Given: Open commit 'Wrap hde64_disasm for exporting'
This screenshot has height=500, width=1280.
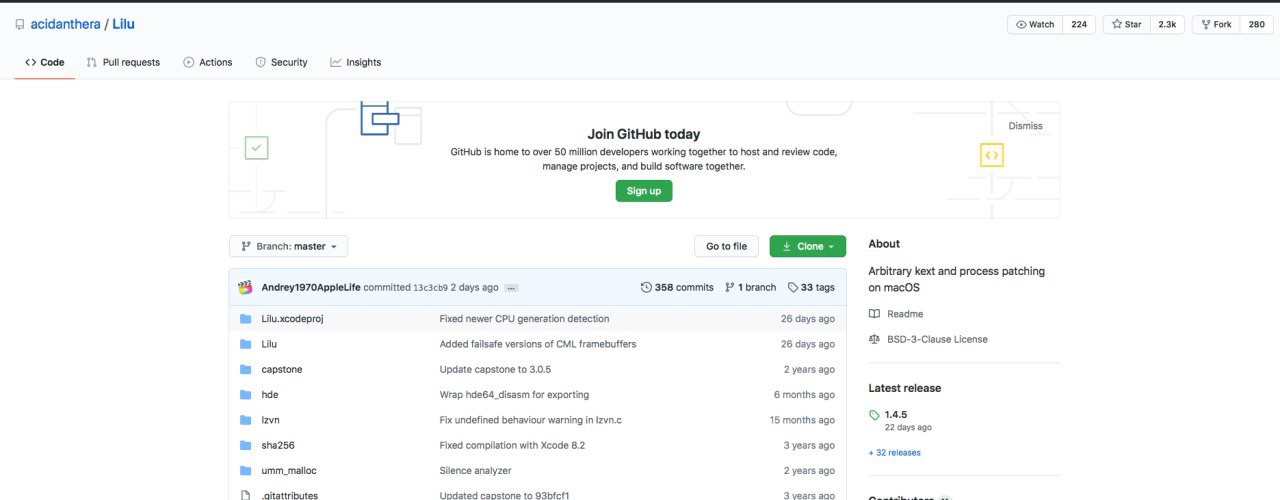Looking at the screenshot, I should pyautogui.click(x=514, y=395).
